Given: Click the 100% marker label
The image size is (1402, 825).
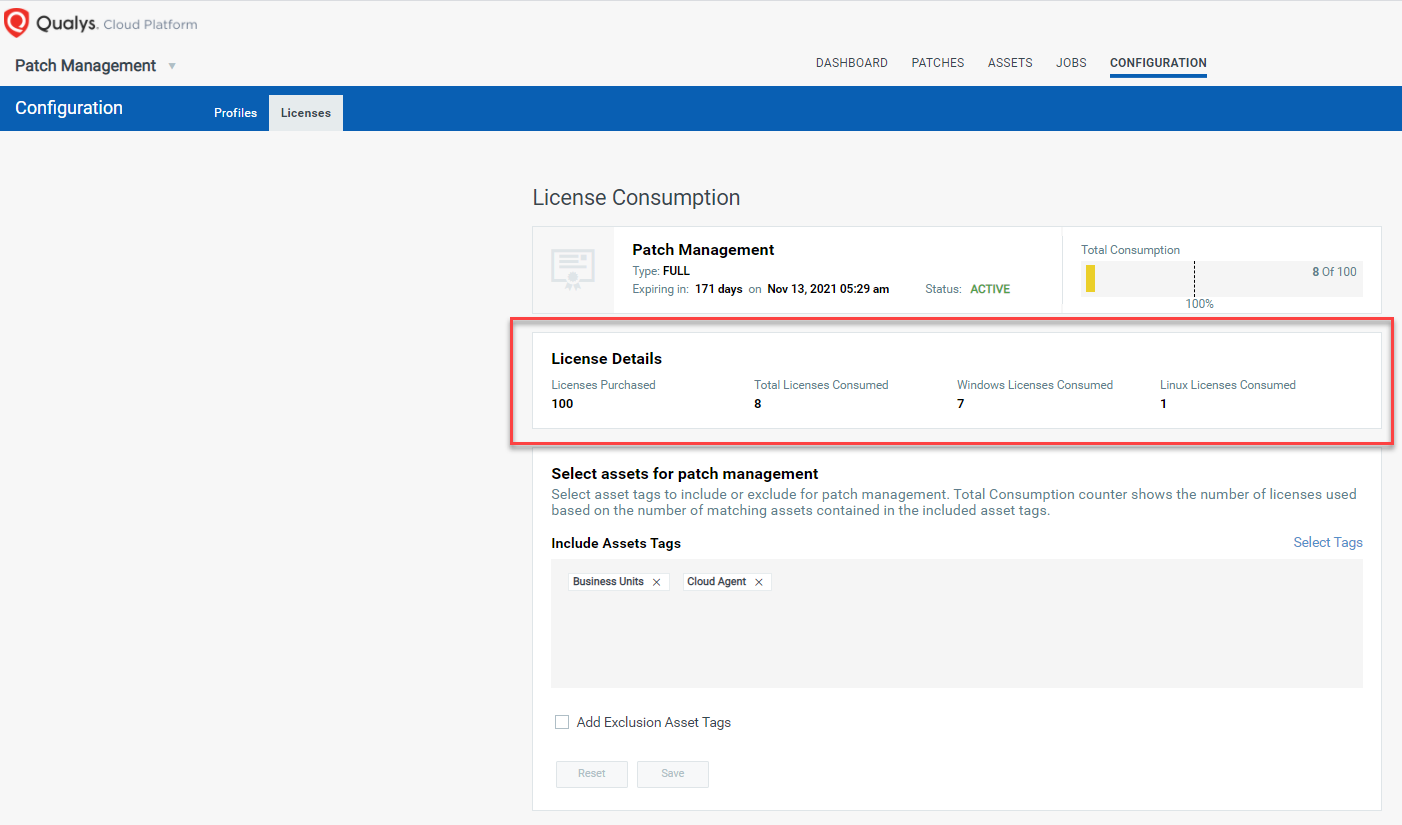Looking at the screenshot, I should (x=1199, y=304).
